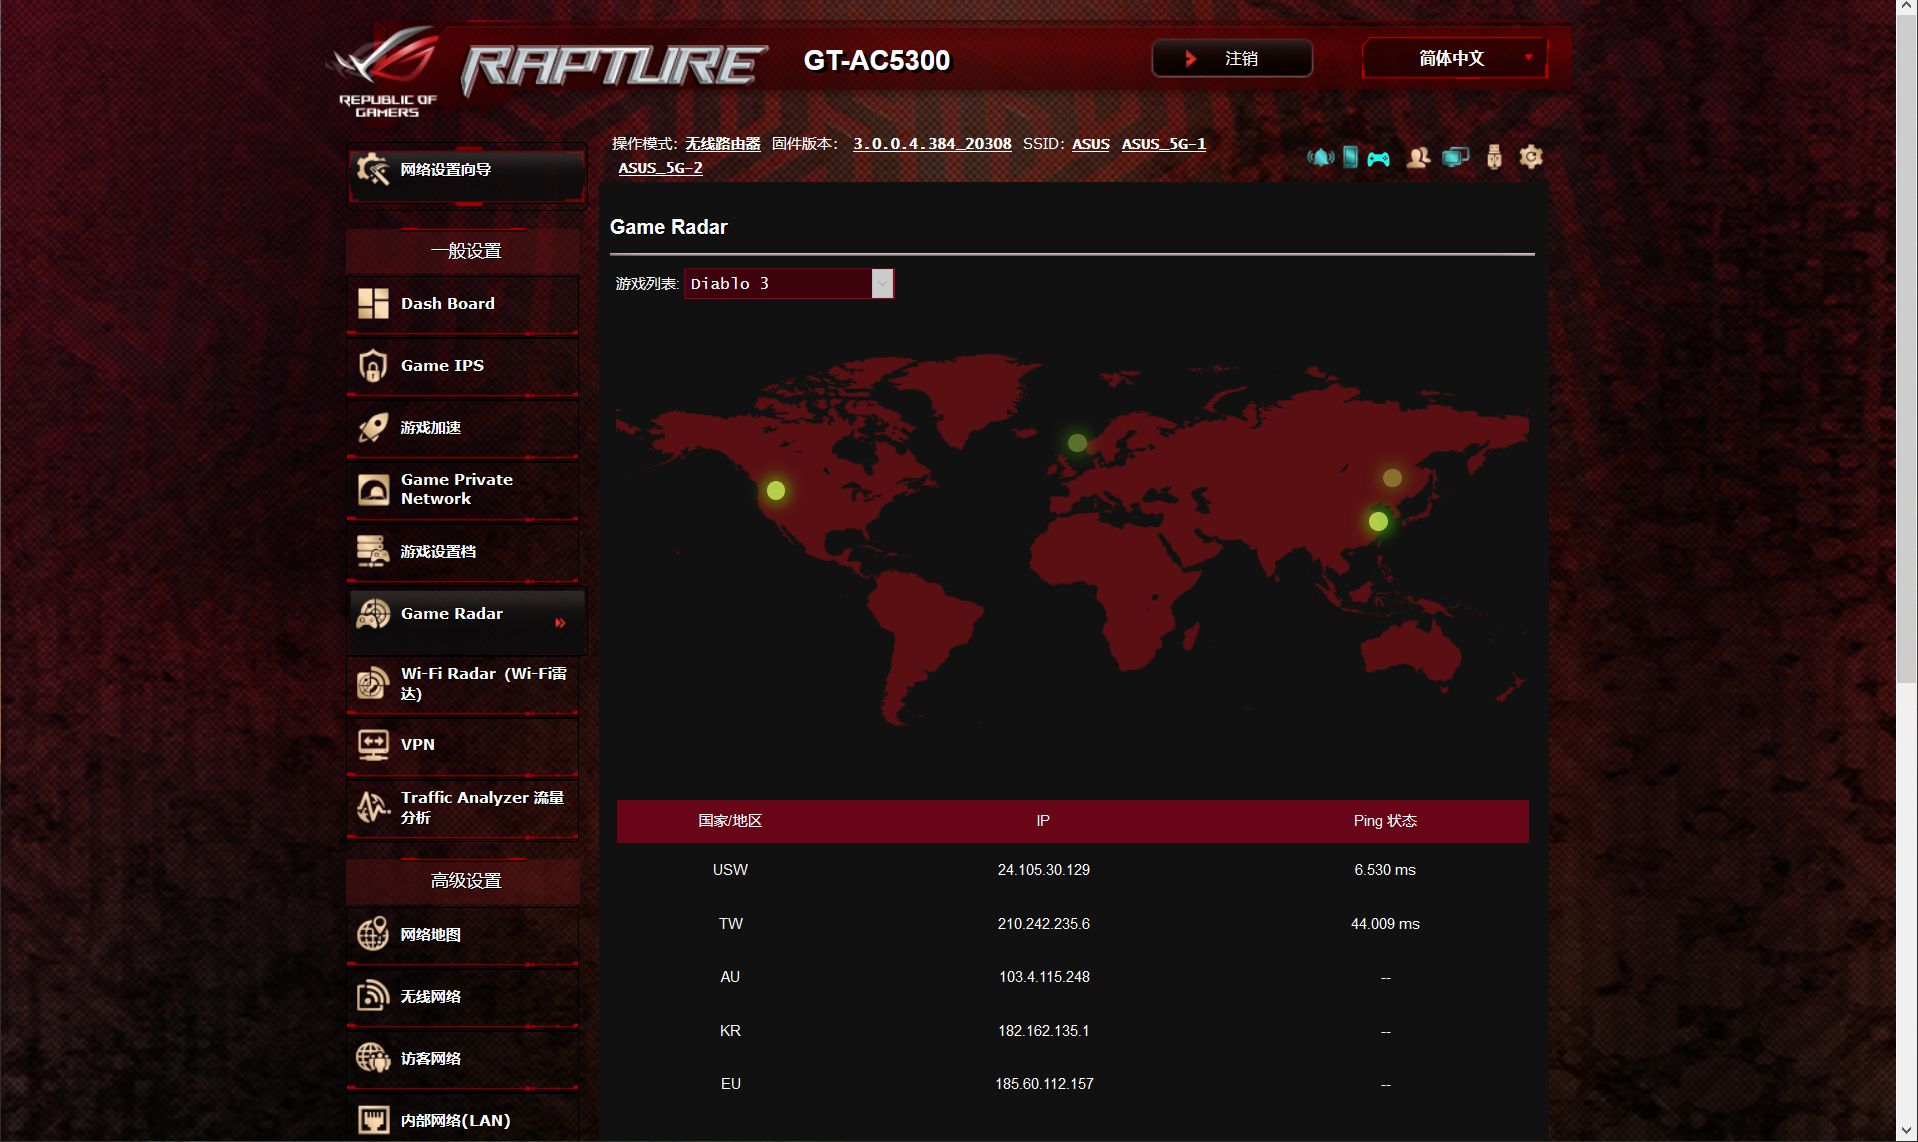Image resolution: width=1918 pixels, height=1142 pixels.
Task: Click the notification bell status icon
Action: pyautogui.click(x=1320, y=157)
